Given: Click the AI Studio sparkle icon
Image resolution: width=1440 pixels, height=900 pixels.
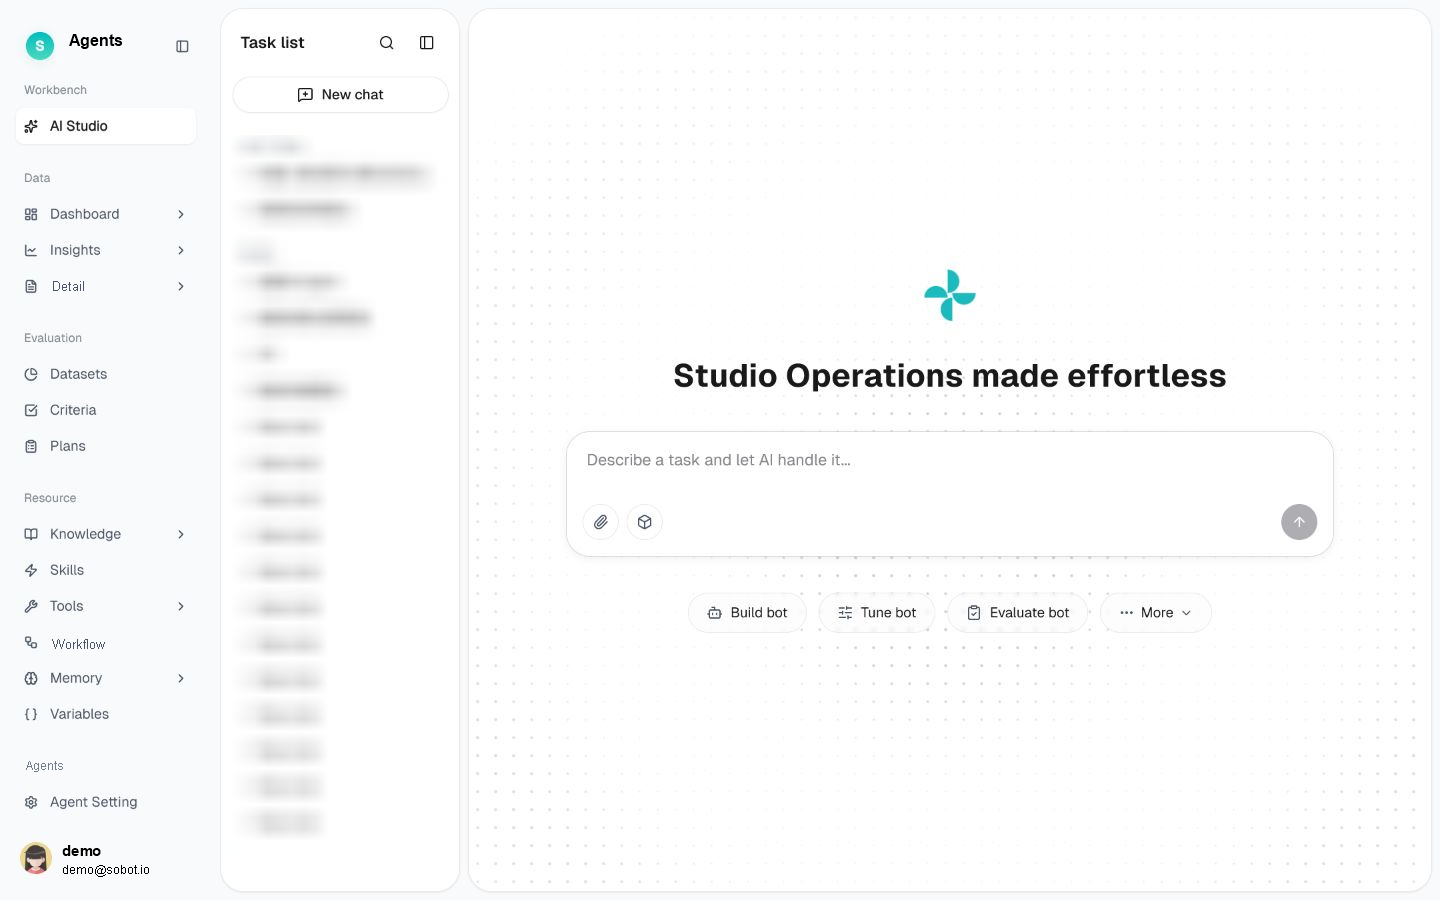Looking at the screenshot, I should pyautogui.click(x=31, y=126).
